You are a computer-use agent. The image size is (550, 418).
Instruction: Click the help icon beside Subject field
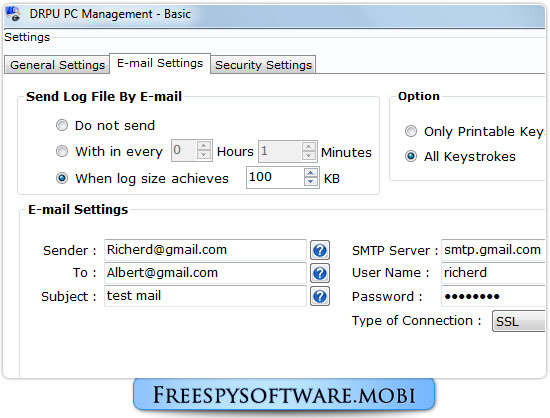pyautogui.click(x=320, y=296)
